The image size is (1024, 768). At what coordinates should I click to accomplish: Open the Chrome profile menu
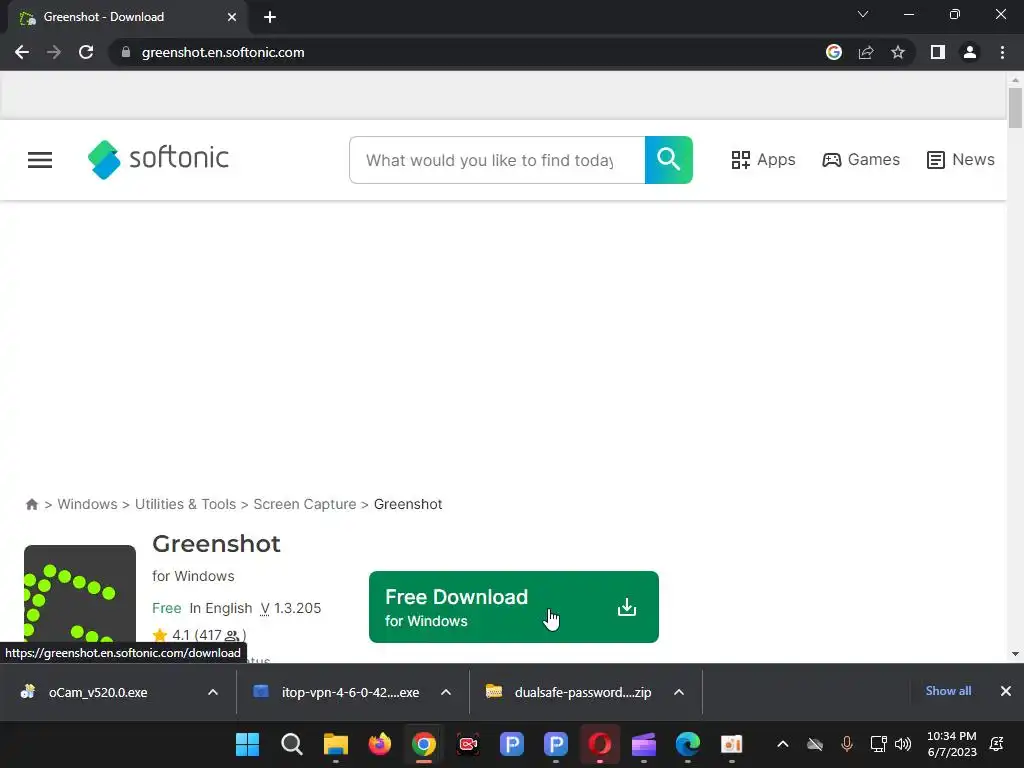970,52
